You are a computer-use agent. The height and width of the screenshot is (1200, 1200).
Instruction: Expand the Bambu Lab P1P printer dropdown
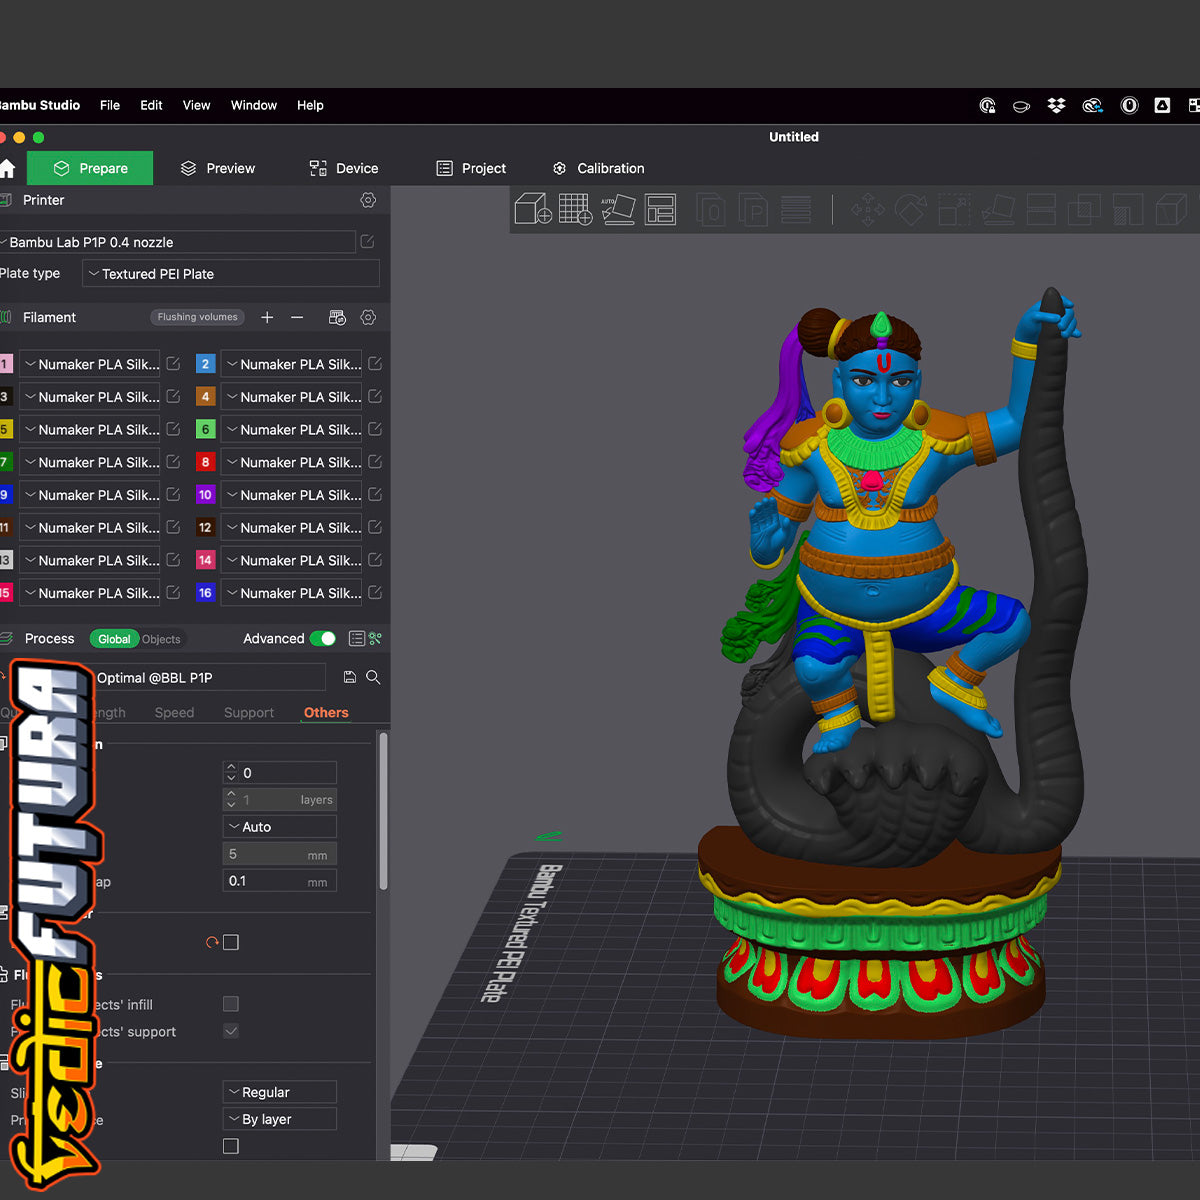pyautogui.click(x=178, y=242)
